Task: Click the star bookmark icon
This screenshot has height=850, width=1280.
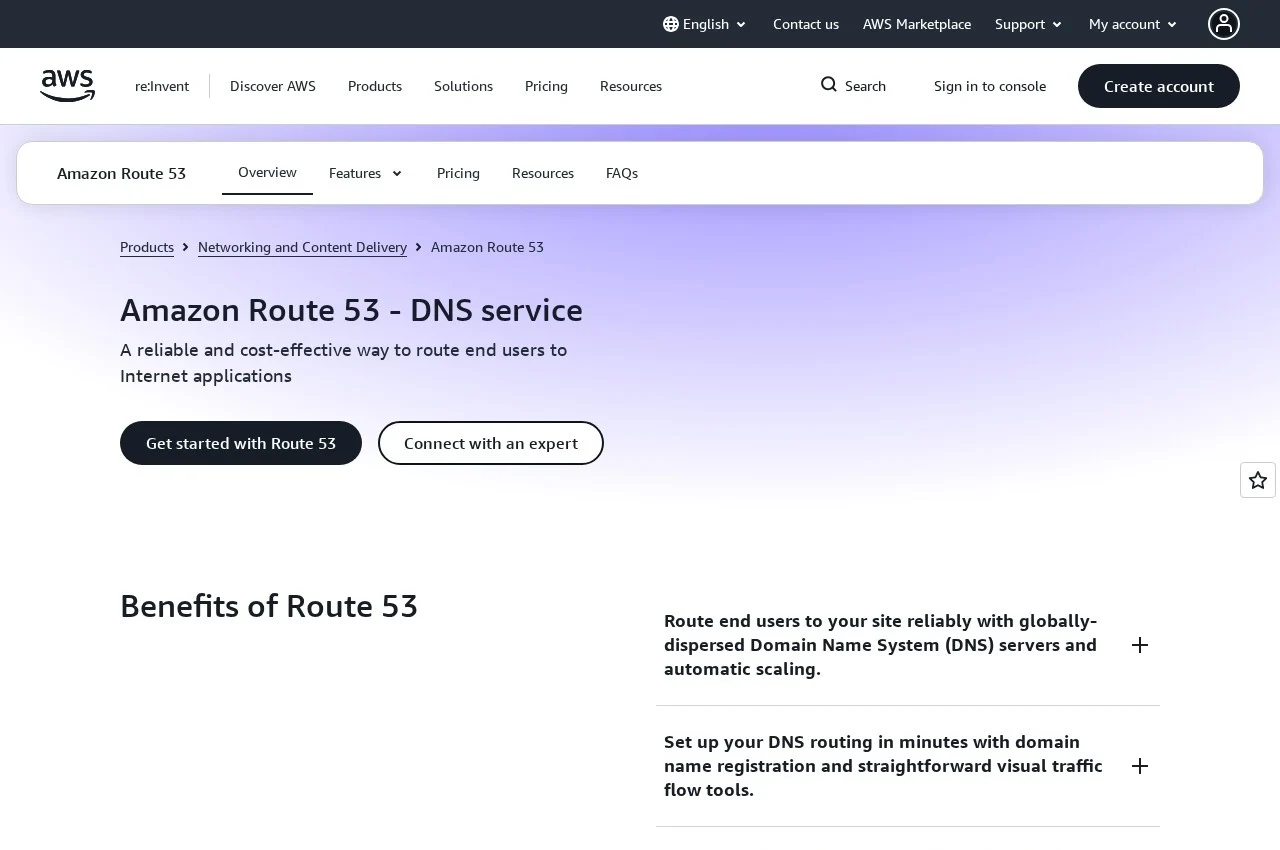Action: coord(1258,480)
